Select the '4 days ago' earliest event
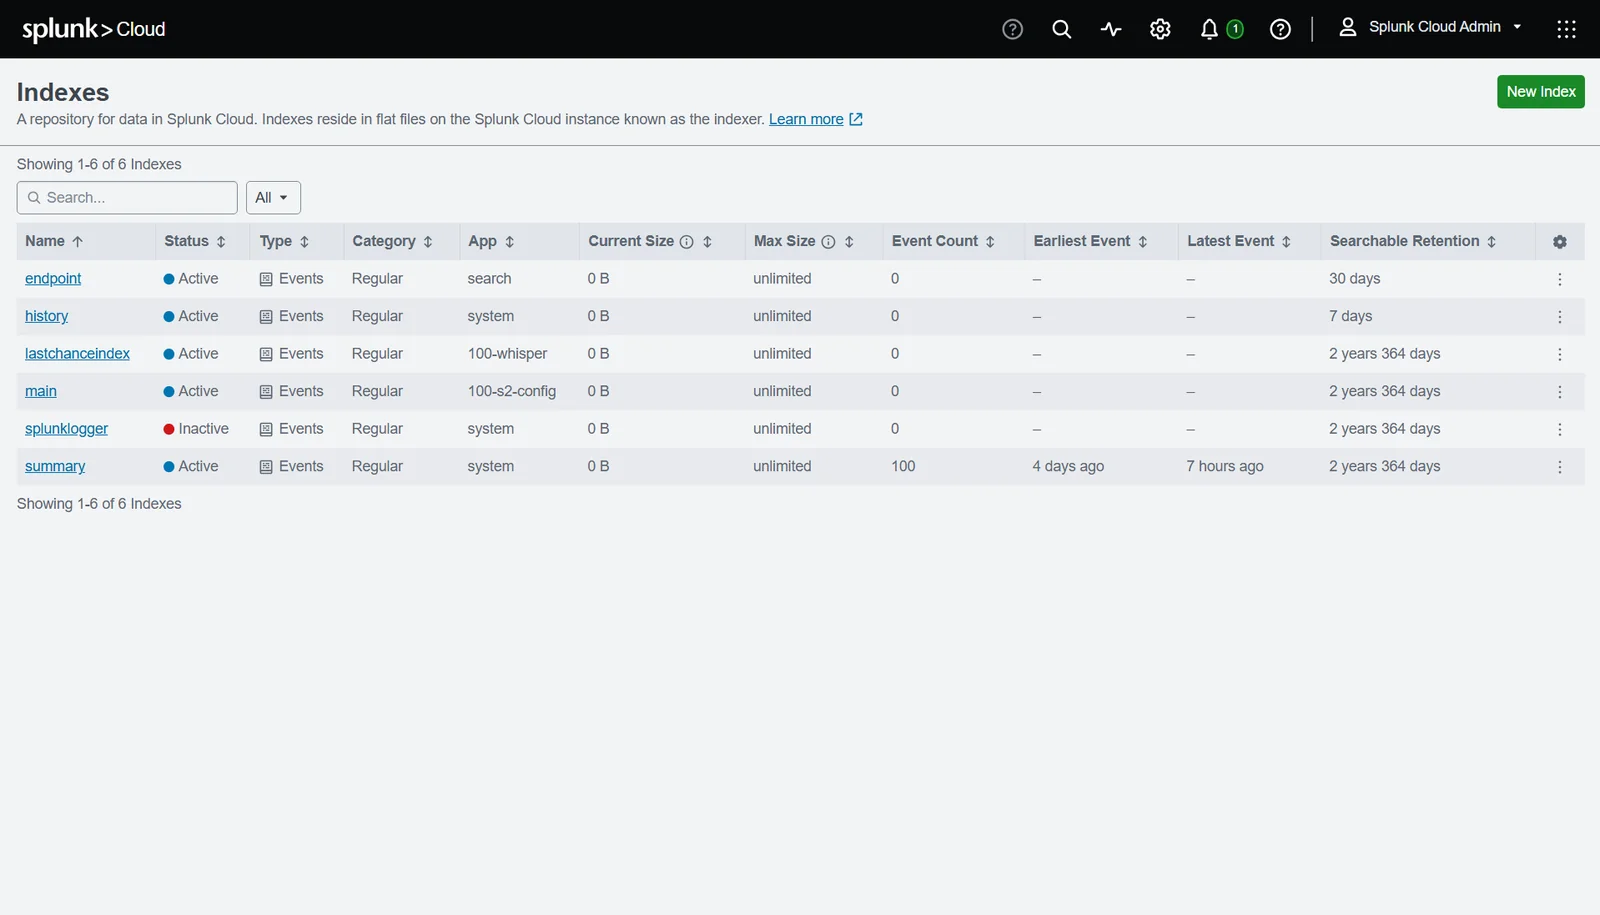 point(1068,466)
